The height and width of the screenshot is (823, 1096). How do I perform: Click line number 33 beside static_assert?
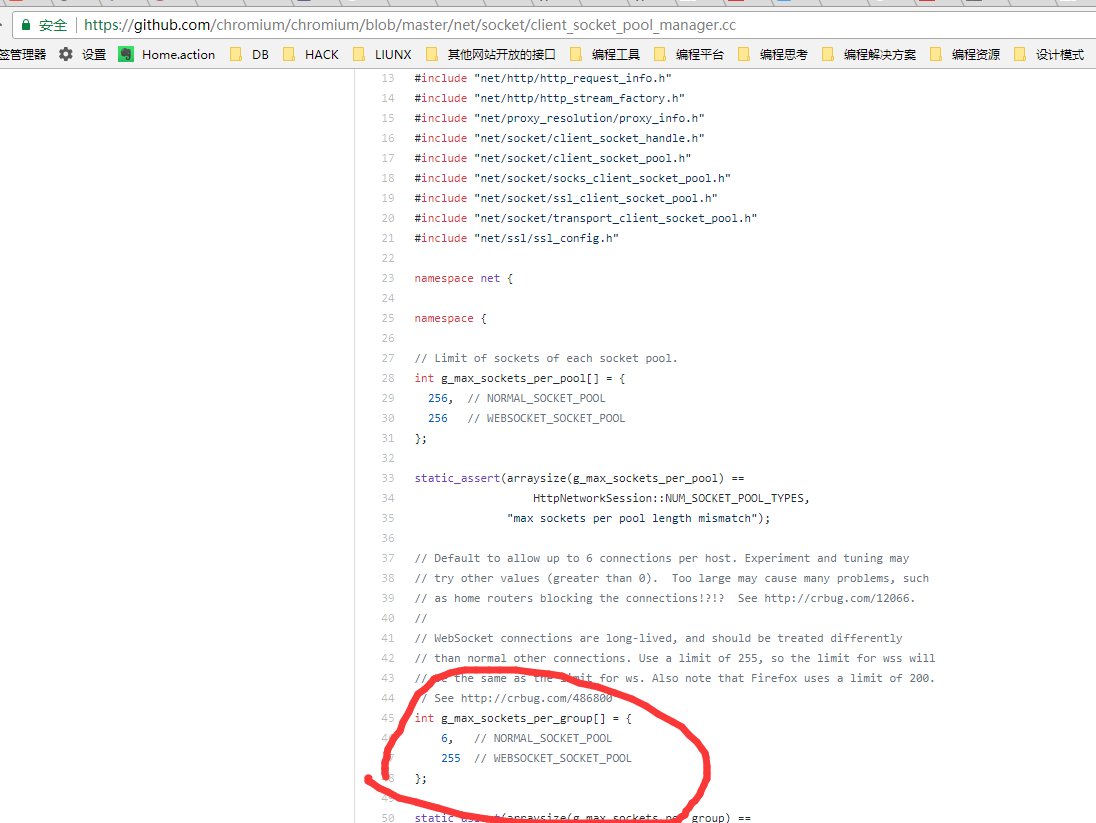tap(388, 478)
